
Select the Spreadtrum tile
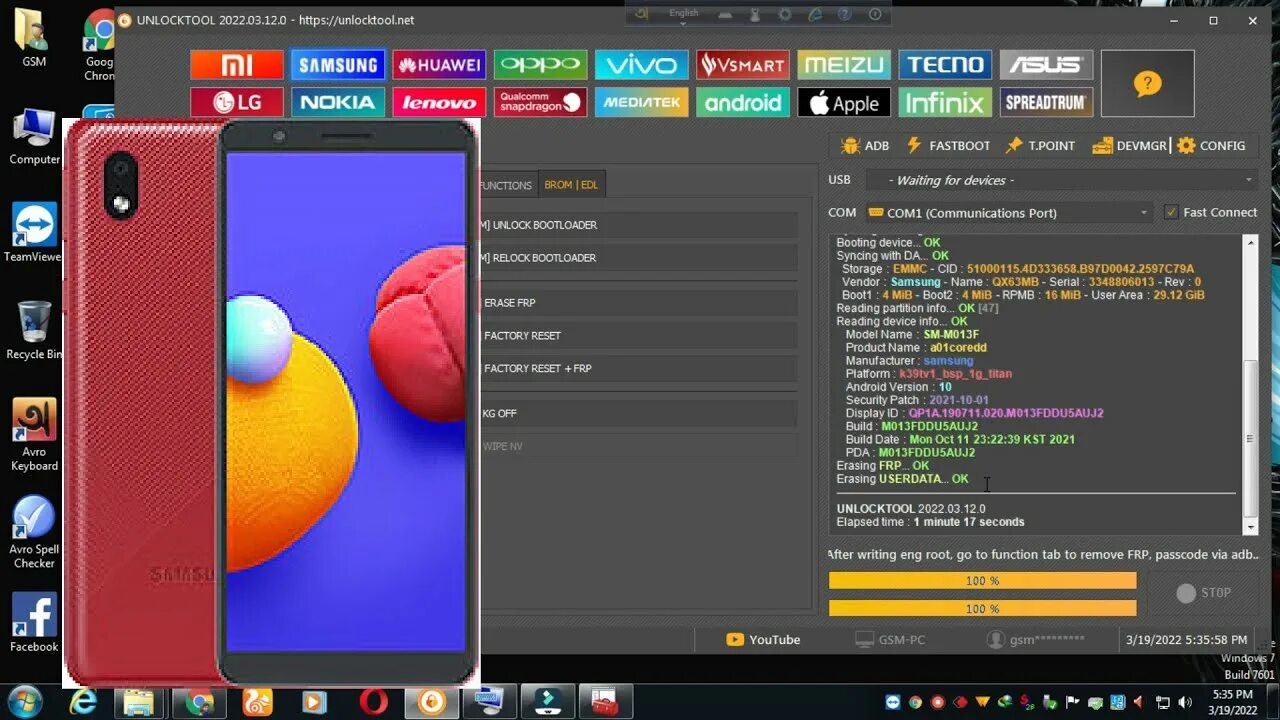point(1046,102)
